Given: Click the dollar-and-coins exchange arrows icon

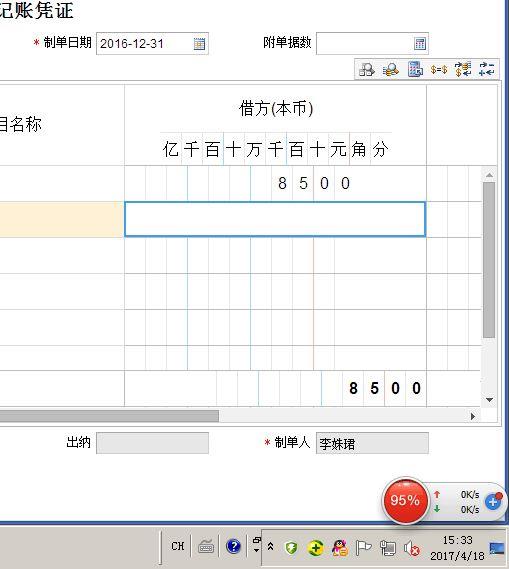Looking at the screenshot, I should (463, 69).
